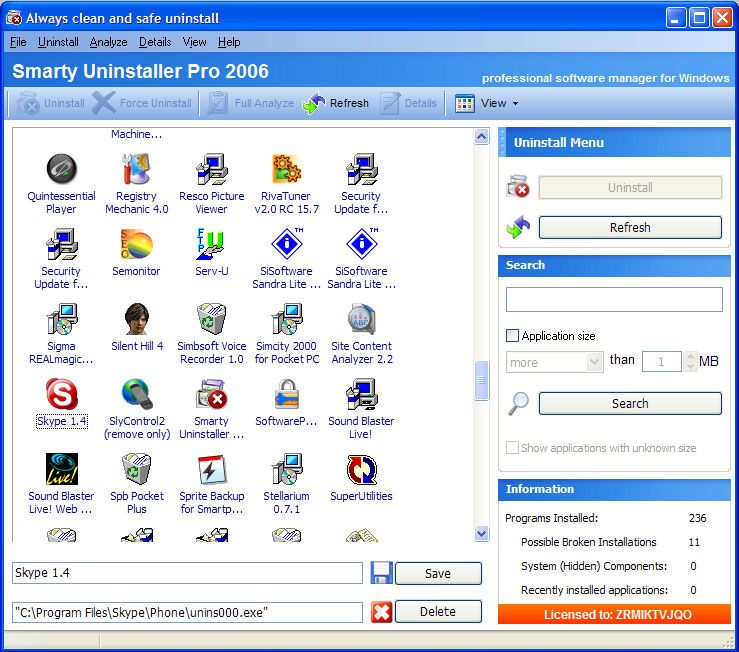The image size is (739, 652).
Task: Open the Analyze menu
Action: 108,42
